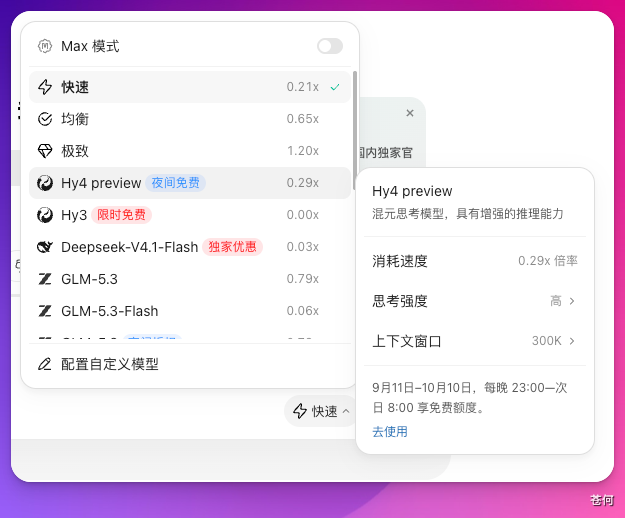Click the 限时免费 badge
625x518 pixels.
(x=122, y=215)
